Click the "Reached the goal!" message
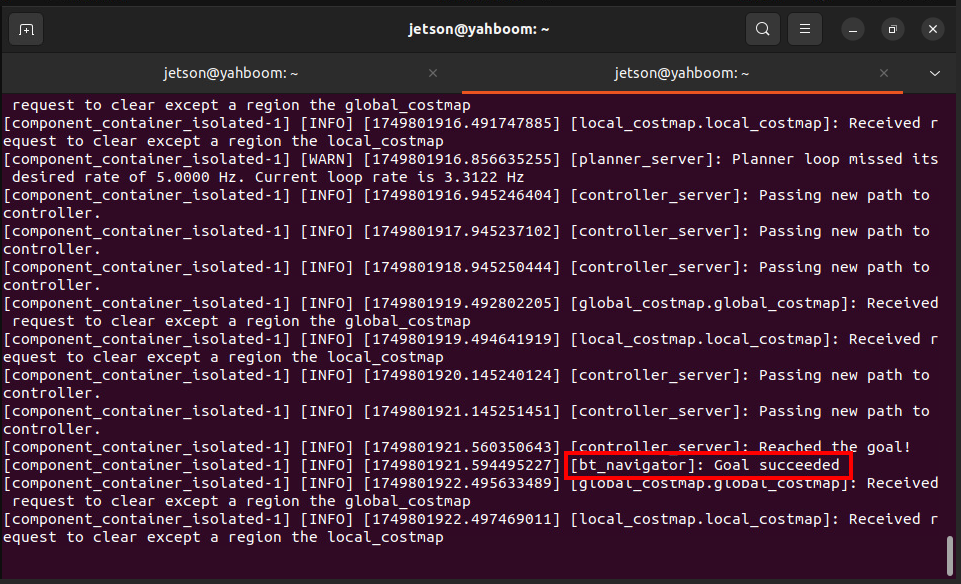This screenshot has width=961, height=584. click(x=835, y=447)
